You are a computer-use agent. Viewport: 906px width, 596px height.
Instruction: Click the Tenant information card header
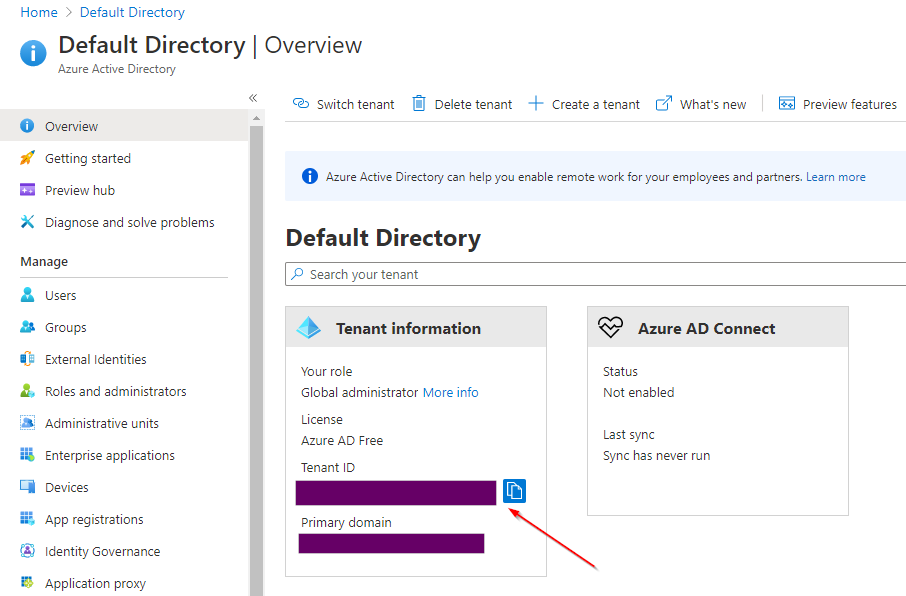pos(416,327)
